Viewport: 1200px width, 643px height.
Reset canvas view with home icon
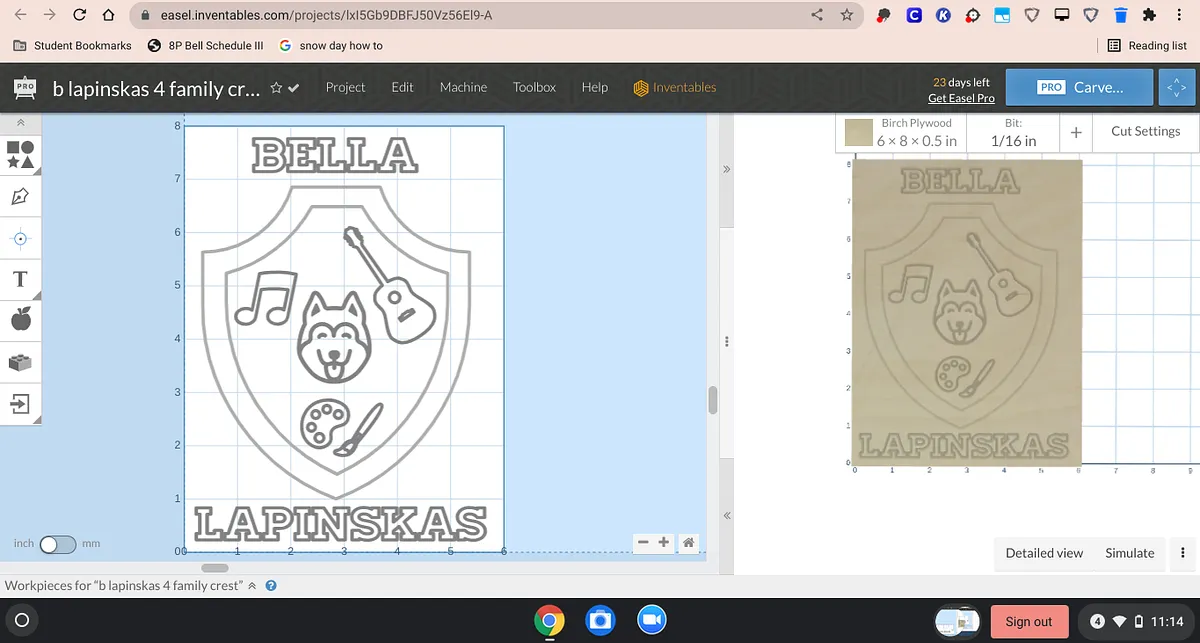pos(688,542)
